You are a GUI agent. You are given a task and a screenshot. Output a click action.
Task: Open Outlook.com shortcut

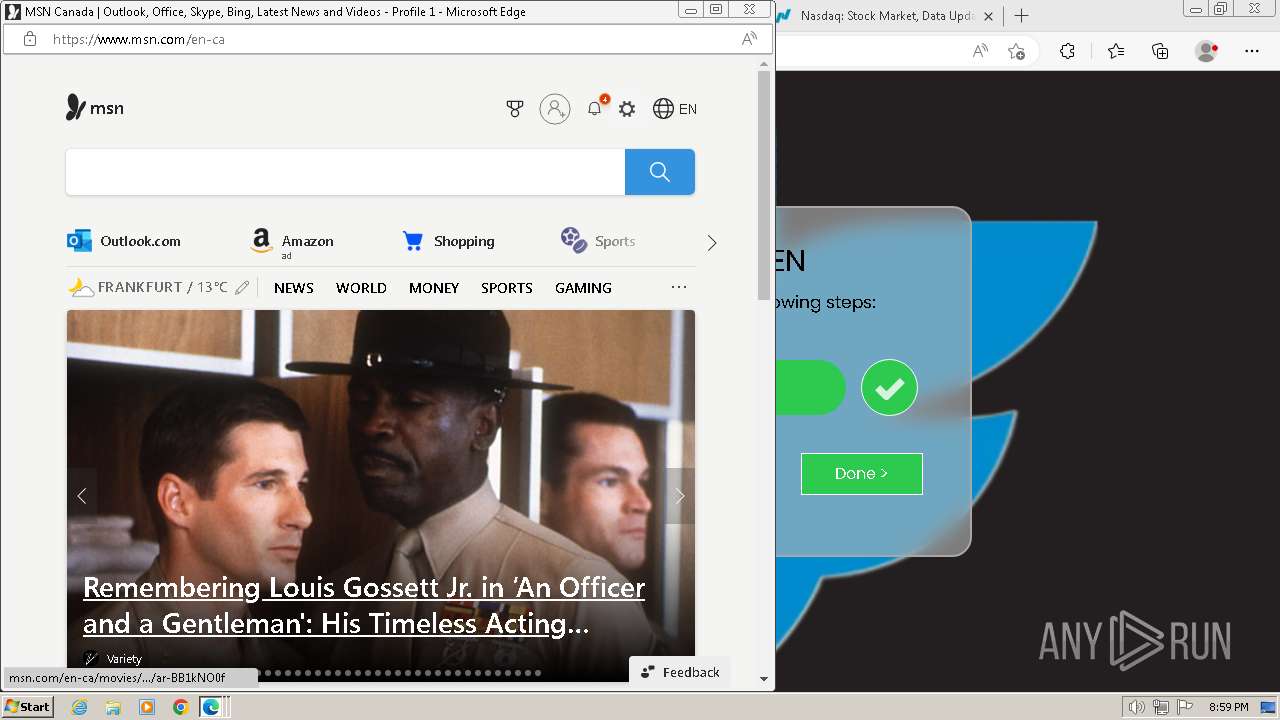(x=124, y=241)
